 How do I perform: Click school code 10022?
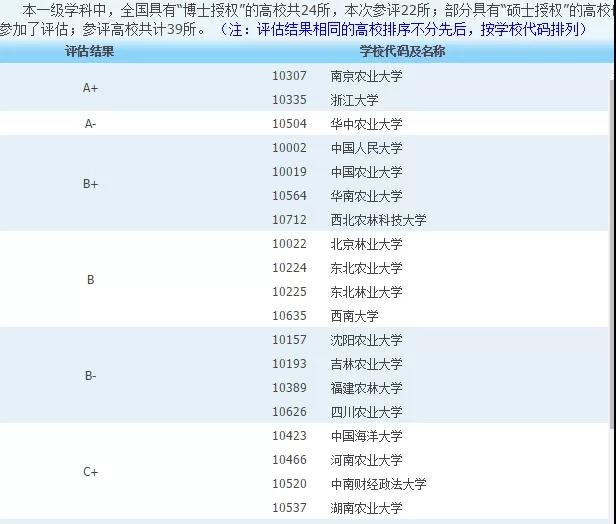290,244
